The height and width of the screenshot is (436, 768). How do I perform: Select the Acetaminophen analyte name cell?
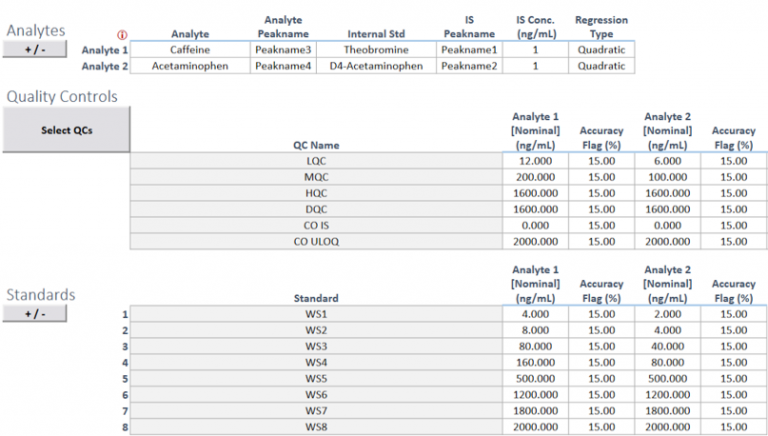pyautogui.click(x=190, y=66)
